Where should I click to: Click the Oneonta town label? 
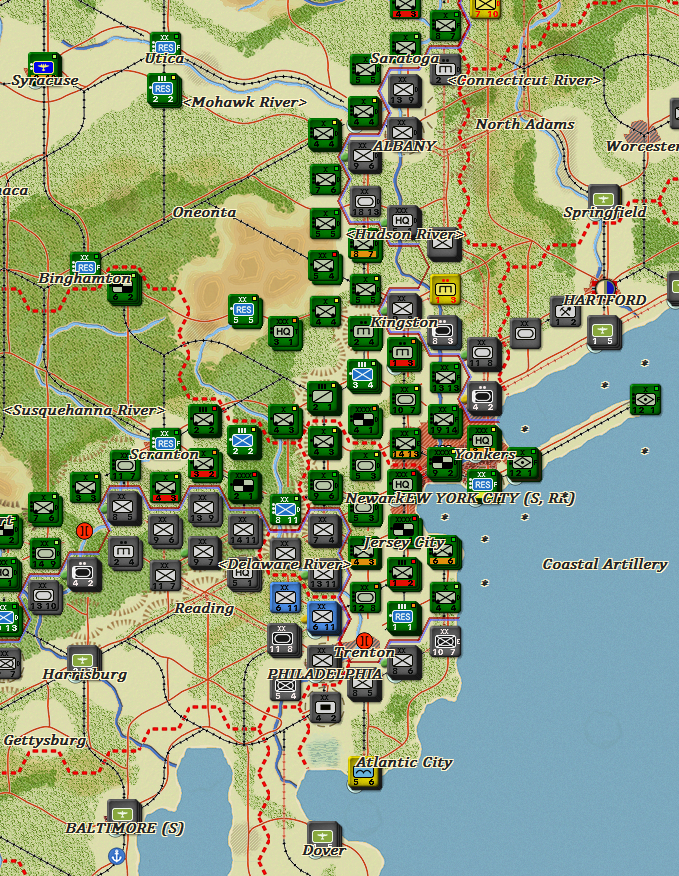(204, 212)
